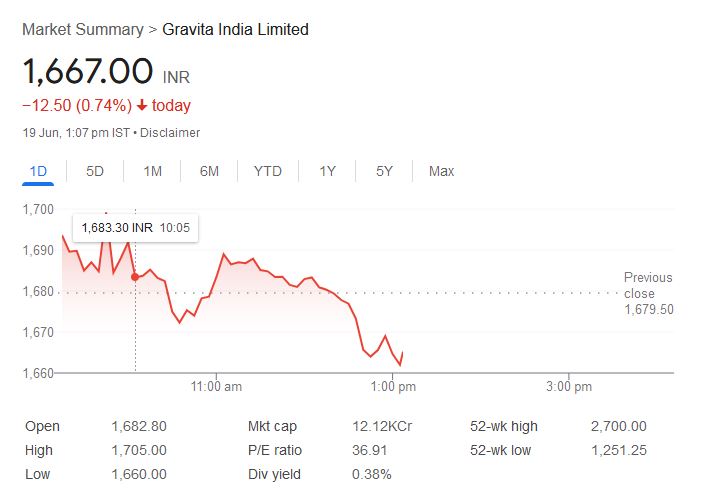Open the Disclaimer link
The height and width of the screenshot is (504, 710).
[x=170, y=133]
